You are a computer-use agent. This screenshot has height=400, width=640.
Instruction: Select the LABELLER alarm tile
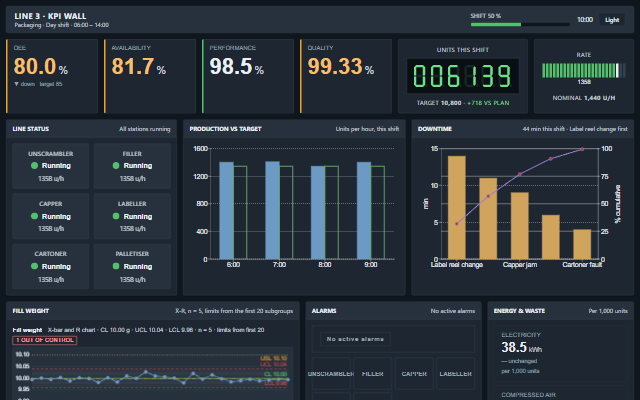pos(456,373)
